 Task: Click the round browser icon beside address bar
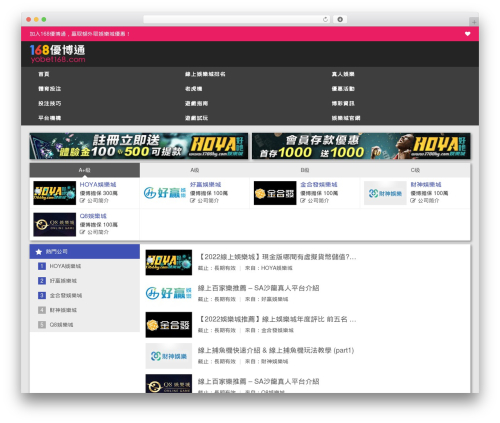pyautogui.click(x=340, y=19)
